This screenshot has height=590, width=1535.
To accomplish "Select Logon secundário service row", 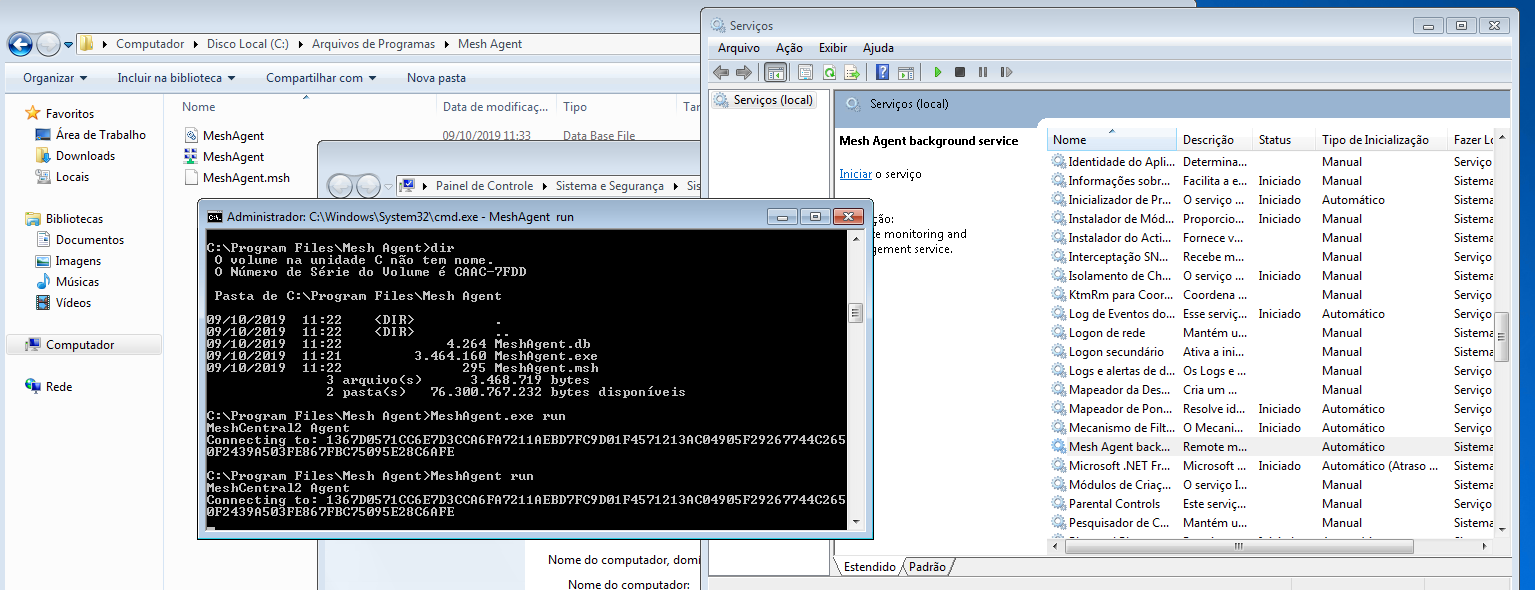I will (1272, 352).
